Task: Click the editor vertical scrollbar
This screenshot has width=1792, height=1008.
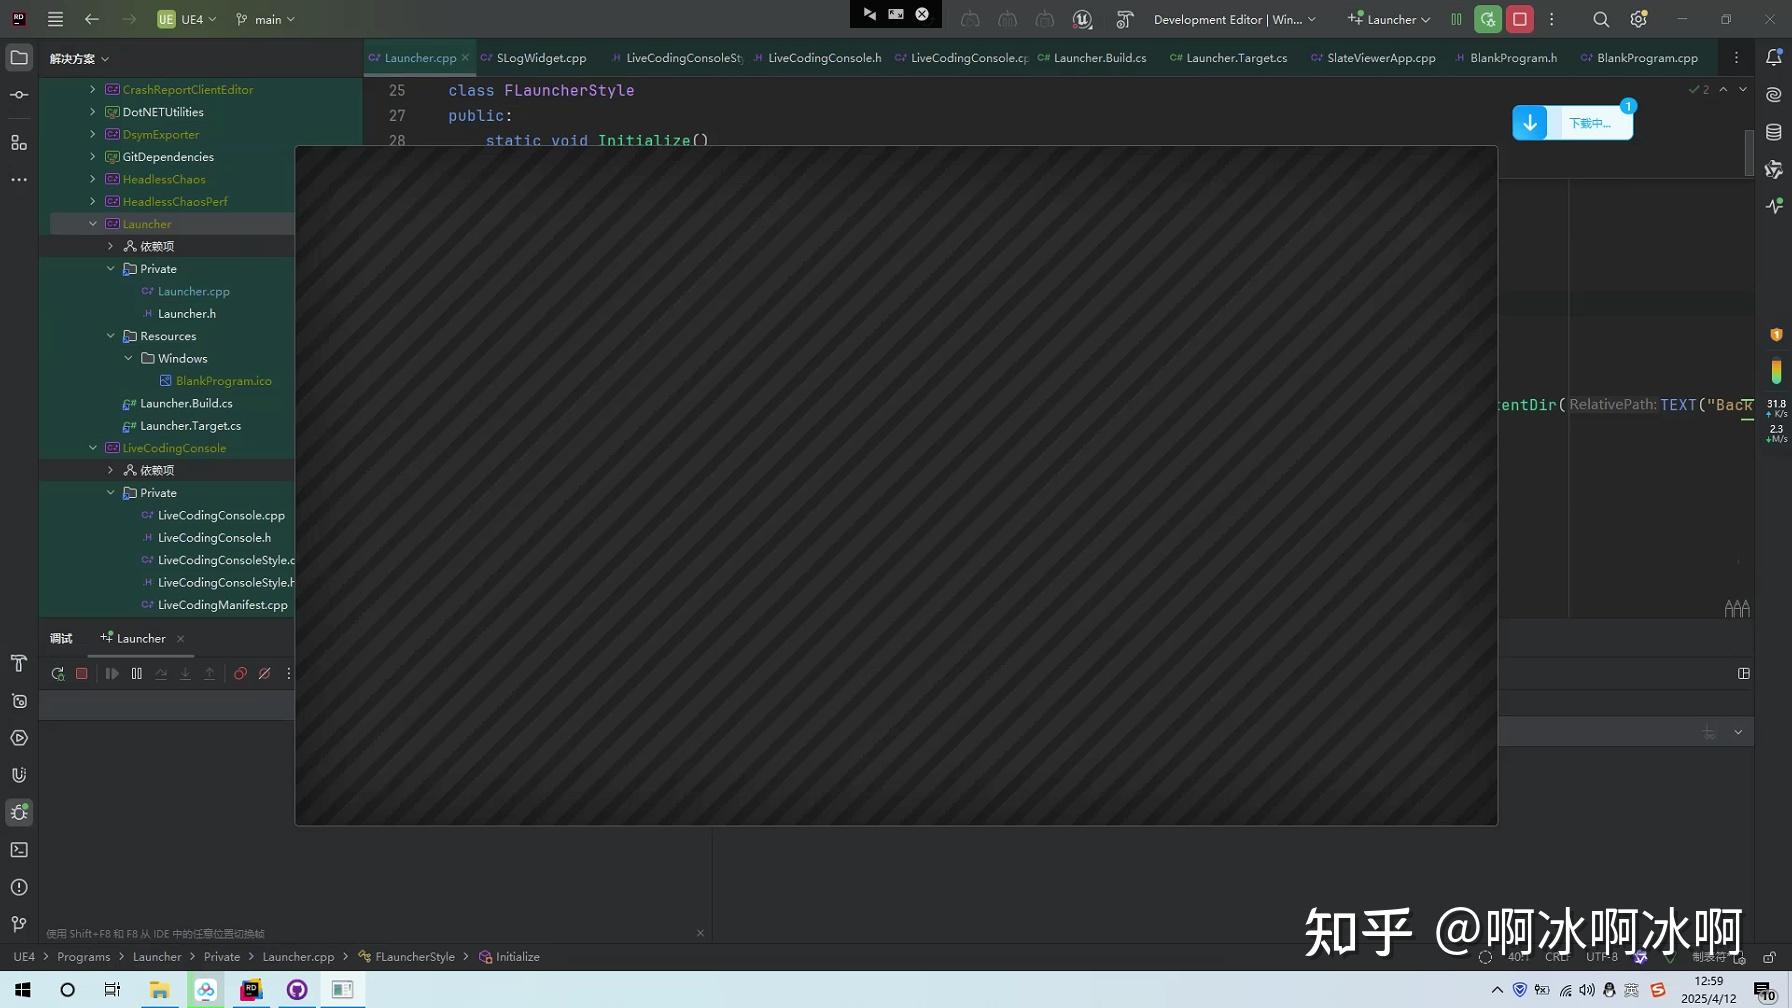Action: (x=1747, y=154)
